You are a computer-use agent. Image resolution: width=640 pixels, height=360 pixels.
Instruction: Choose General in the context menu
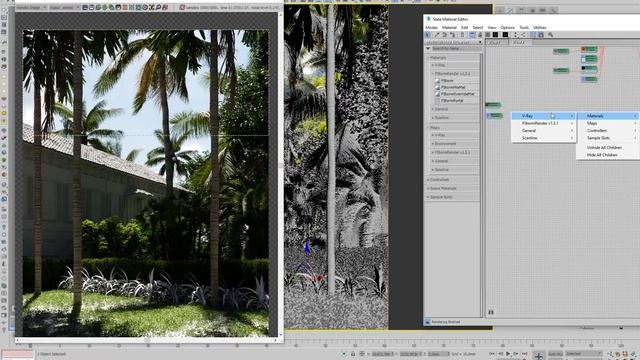pyautogui.click(x=543, y=131)
